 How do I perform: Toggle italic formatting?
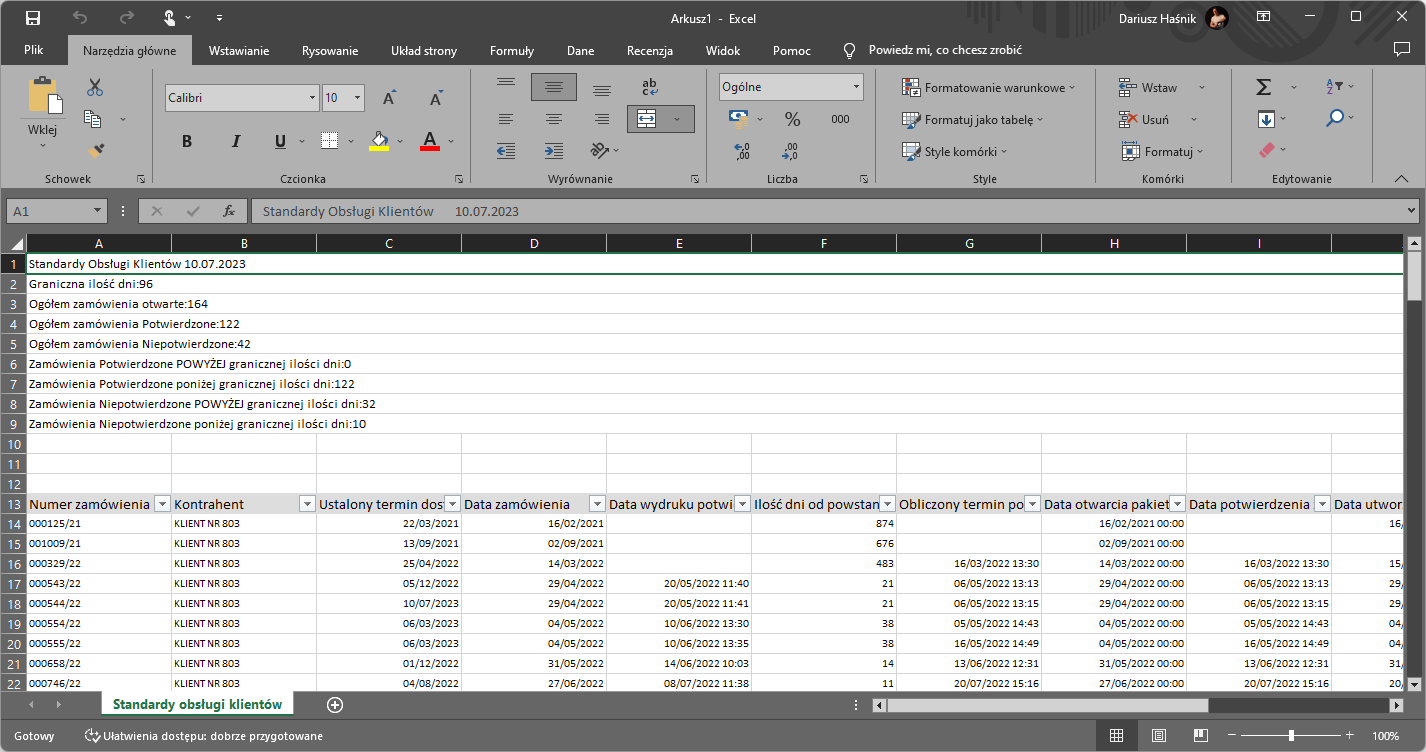point(235,141)
